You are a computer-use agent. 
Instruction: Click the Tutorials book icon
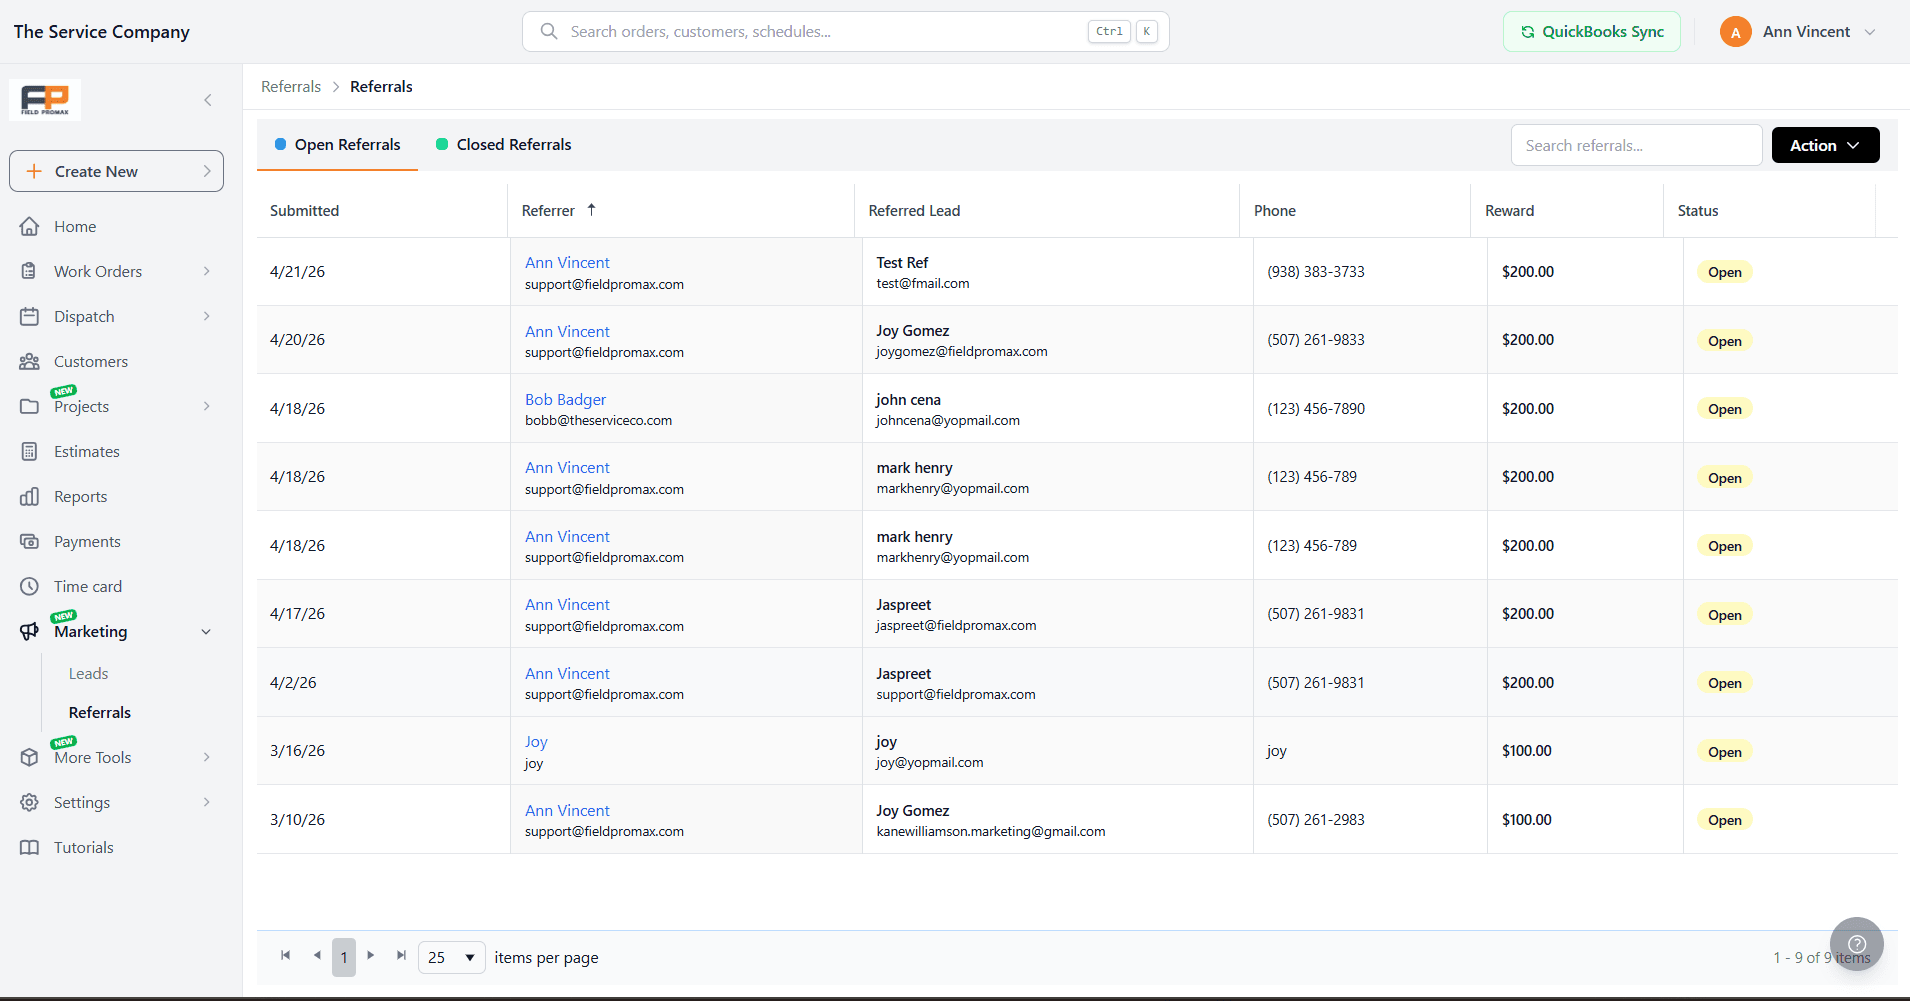(30, 848)
